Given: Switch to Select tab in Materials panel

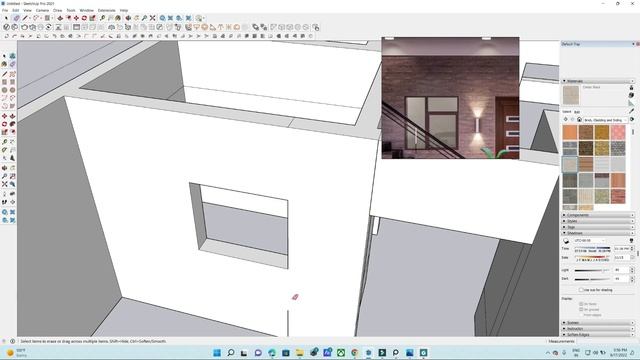Looking at the screenshot, I should (567, 112).
